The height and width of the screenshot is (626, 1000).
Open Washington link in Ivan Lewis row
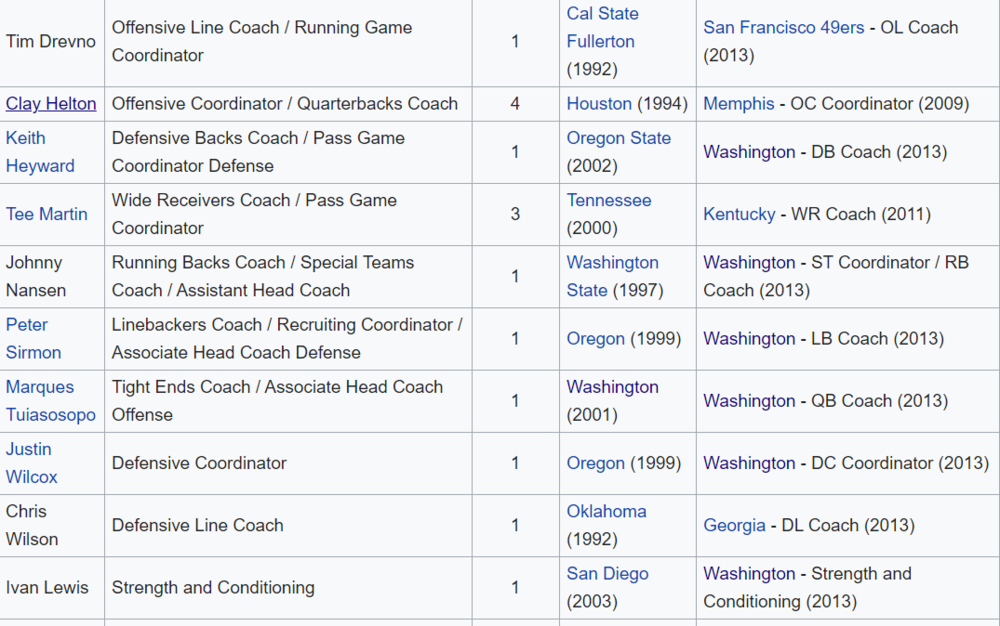pos(749,574)
